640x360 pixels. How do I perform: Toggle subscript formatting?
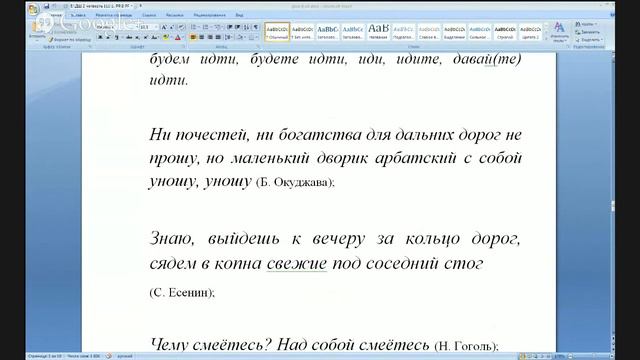click(138, 37)
